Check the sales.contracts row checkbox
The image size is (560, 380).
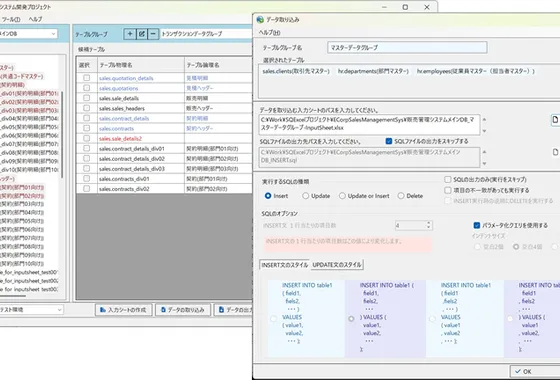click(86, 128)
